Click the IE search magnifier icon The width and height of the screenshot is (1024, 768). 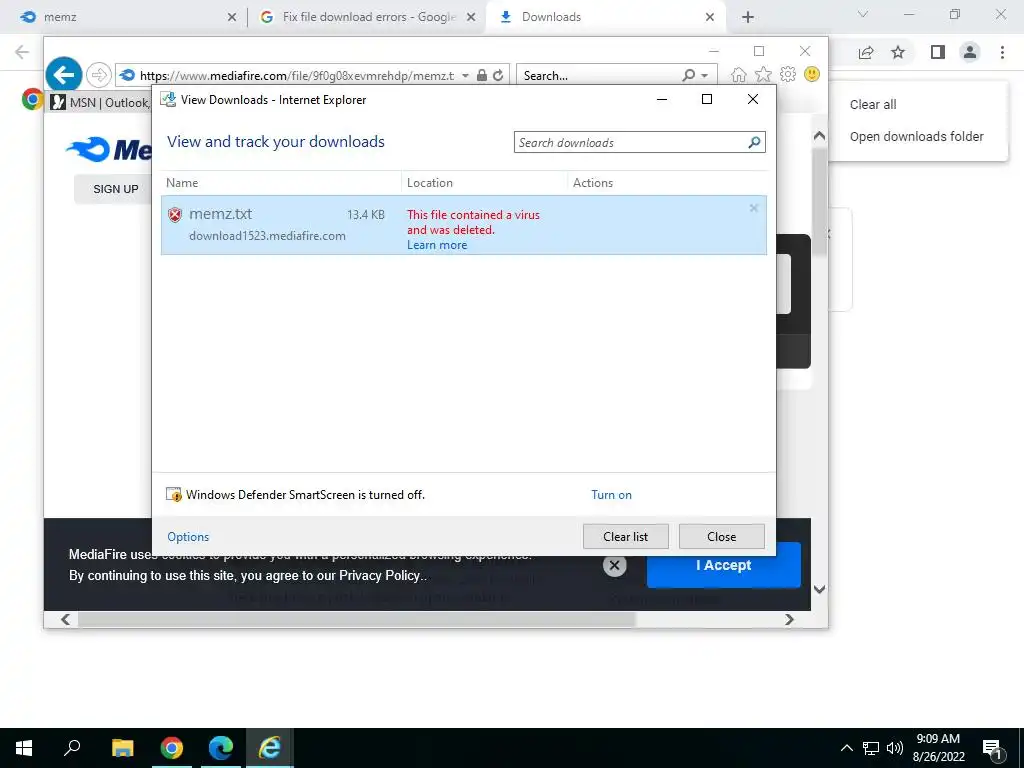688,75
